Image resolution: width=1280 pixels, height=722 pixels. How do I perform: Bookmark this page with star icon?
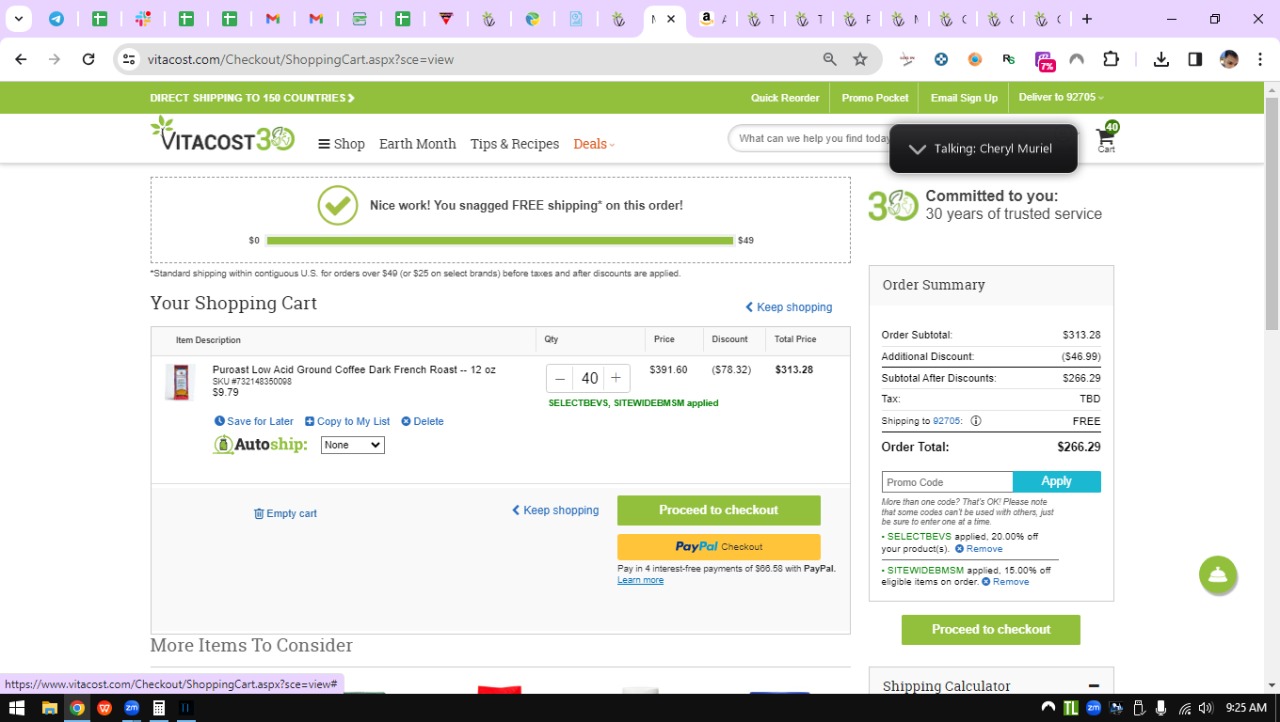pos(860,59)
